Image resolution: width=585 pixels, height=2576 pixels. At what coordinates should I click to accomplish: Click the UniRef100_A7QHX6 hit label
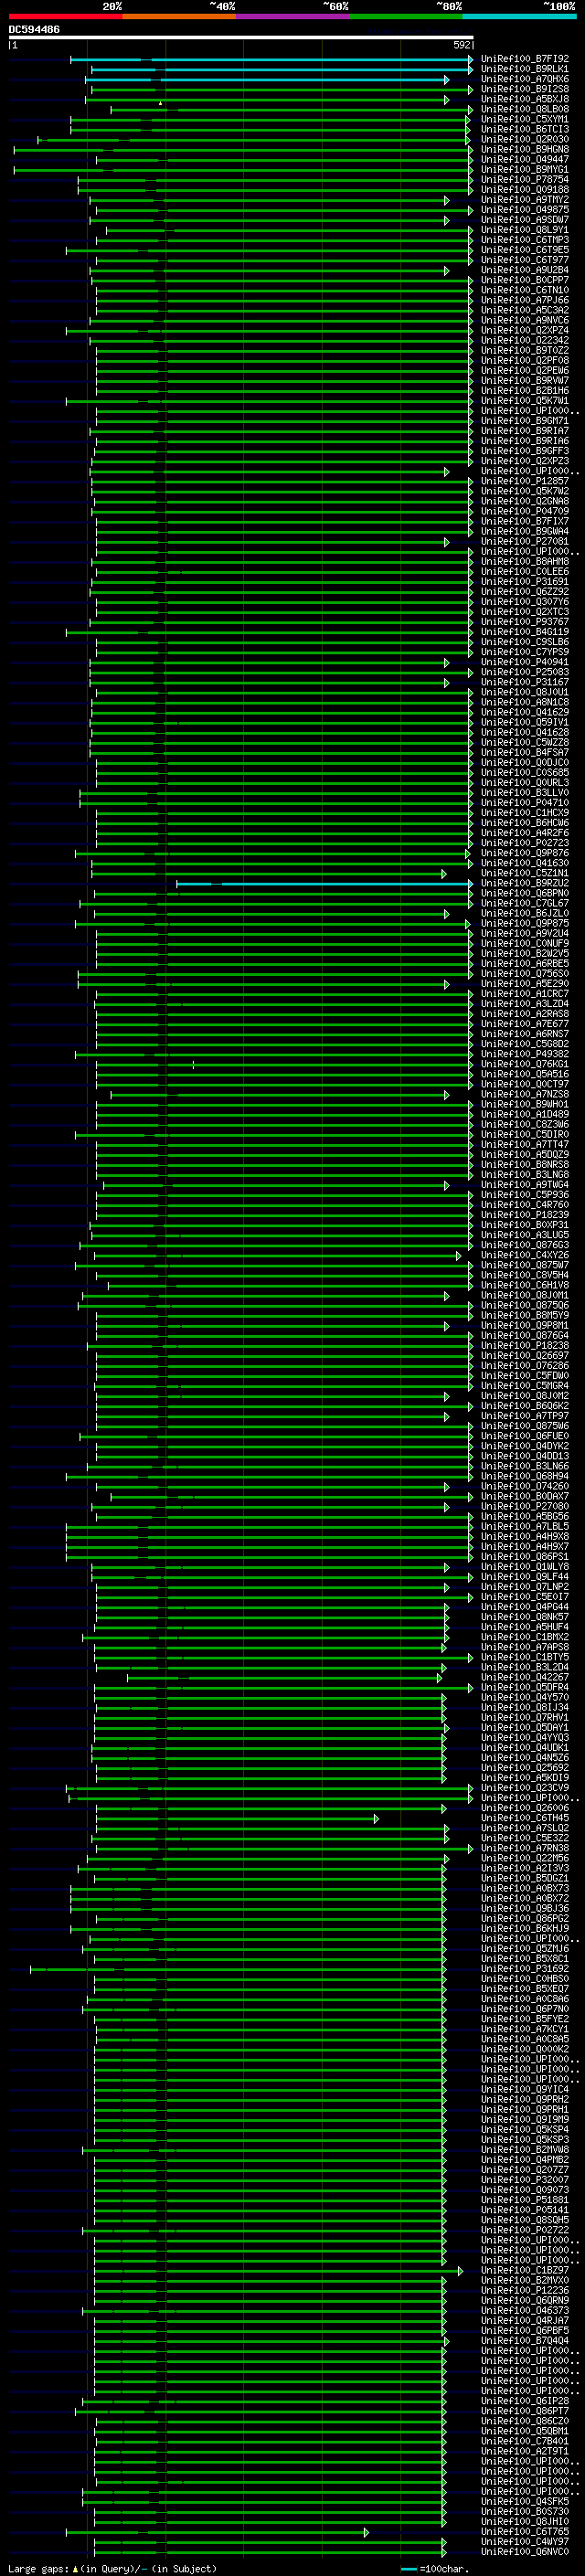(525, 79)
